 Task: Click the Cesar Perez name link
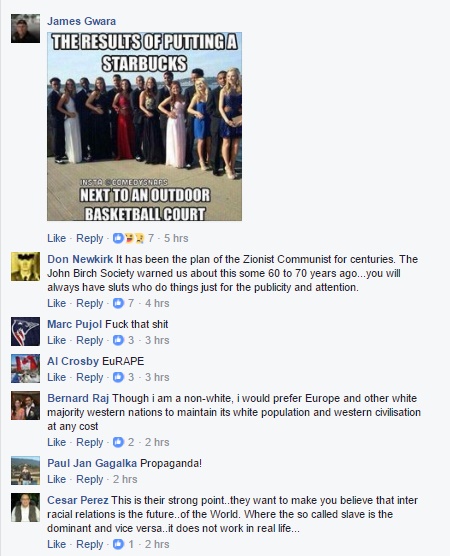click(78, 500)
